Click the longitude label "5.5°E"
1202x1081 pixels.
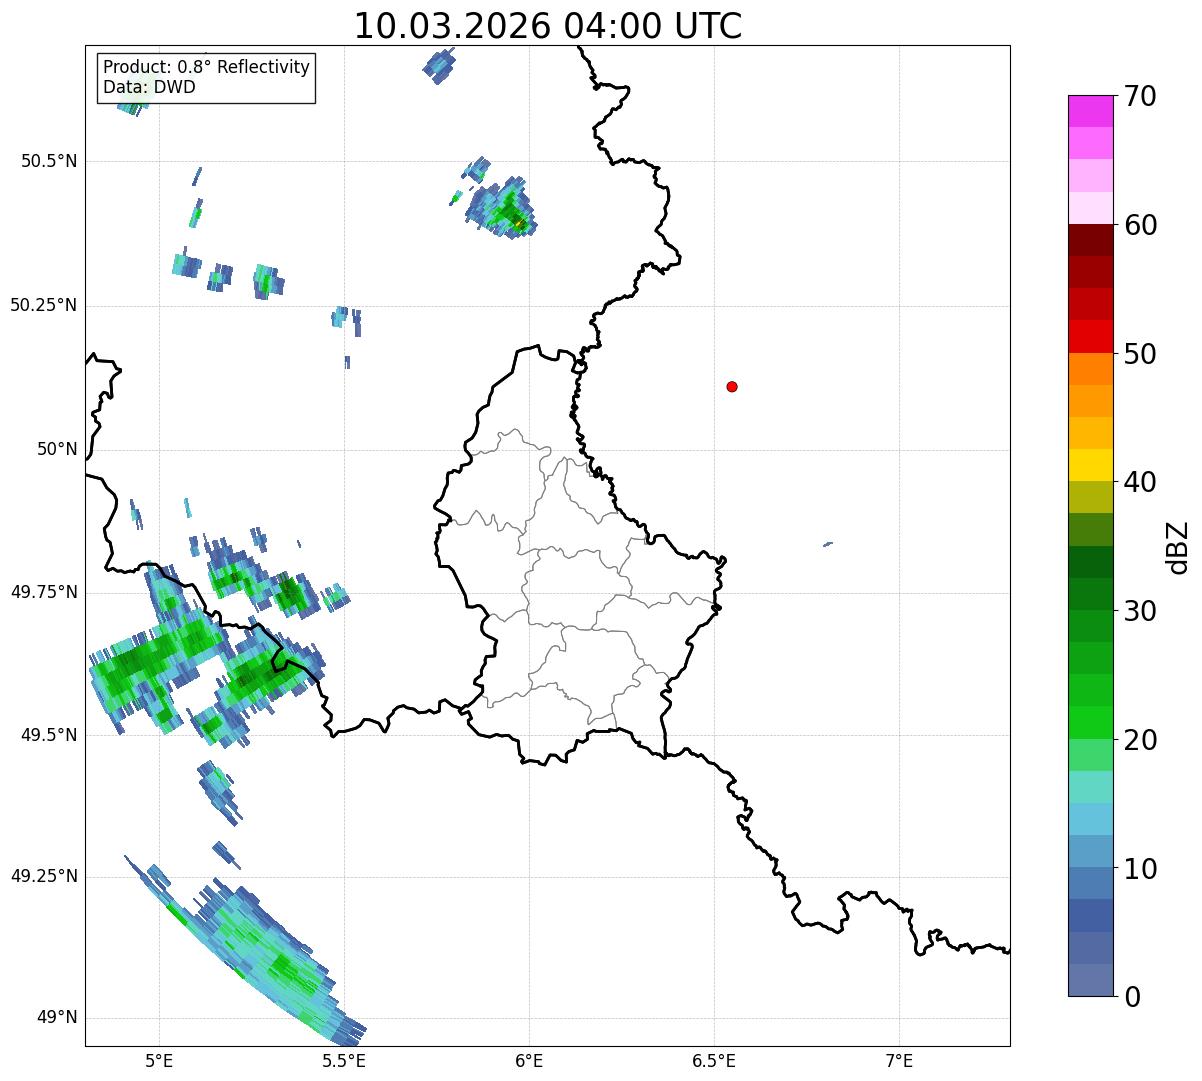344,1061
